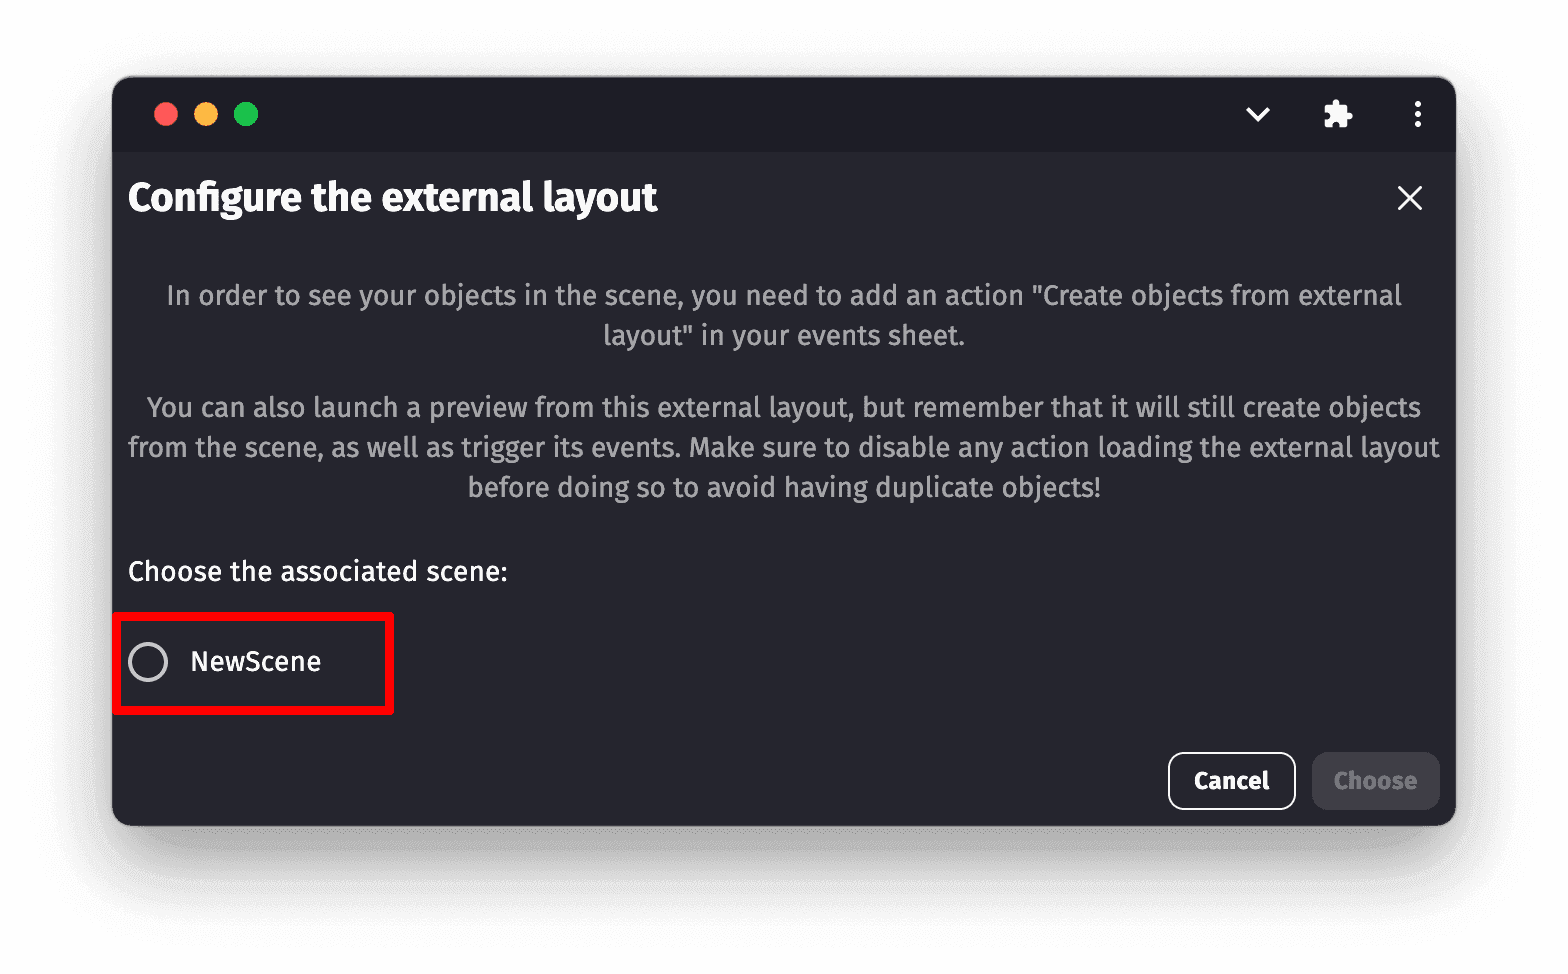The image size is (1568, 974).
Task: Click the "layout" in your events sheet line
Action: tap(783, 336)
